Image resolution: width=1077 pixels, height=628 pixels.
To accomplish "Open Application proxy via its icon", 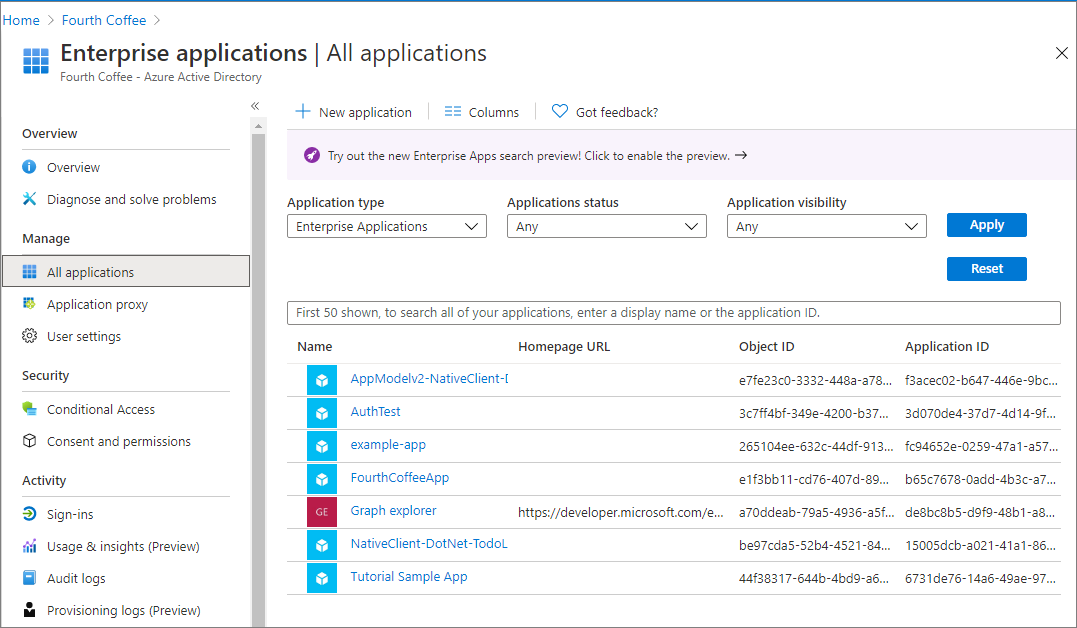I will tap(30, 304).
